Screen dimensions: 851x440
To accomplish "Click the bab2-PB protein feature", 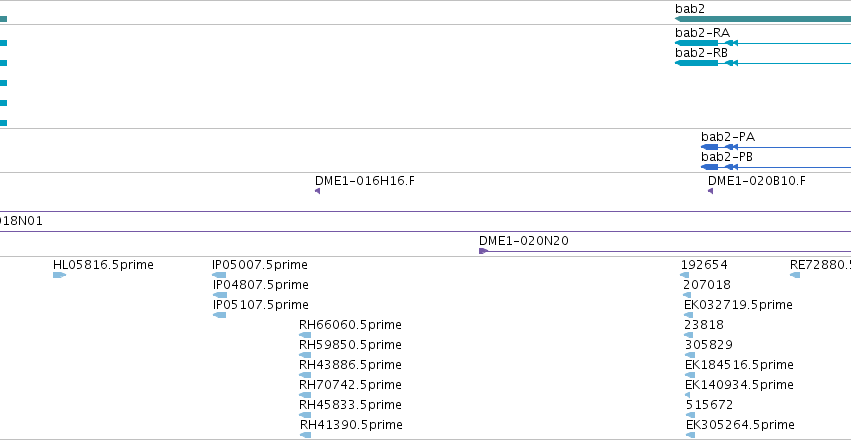I will pos(776,167).
